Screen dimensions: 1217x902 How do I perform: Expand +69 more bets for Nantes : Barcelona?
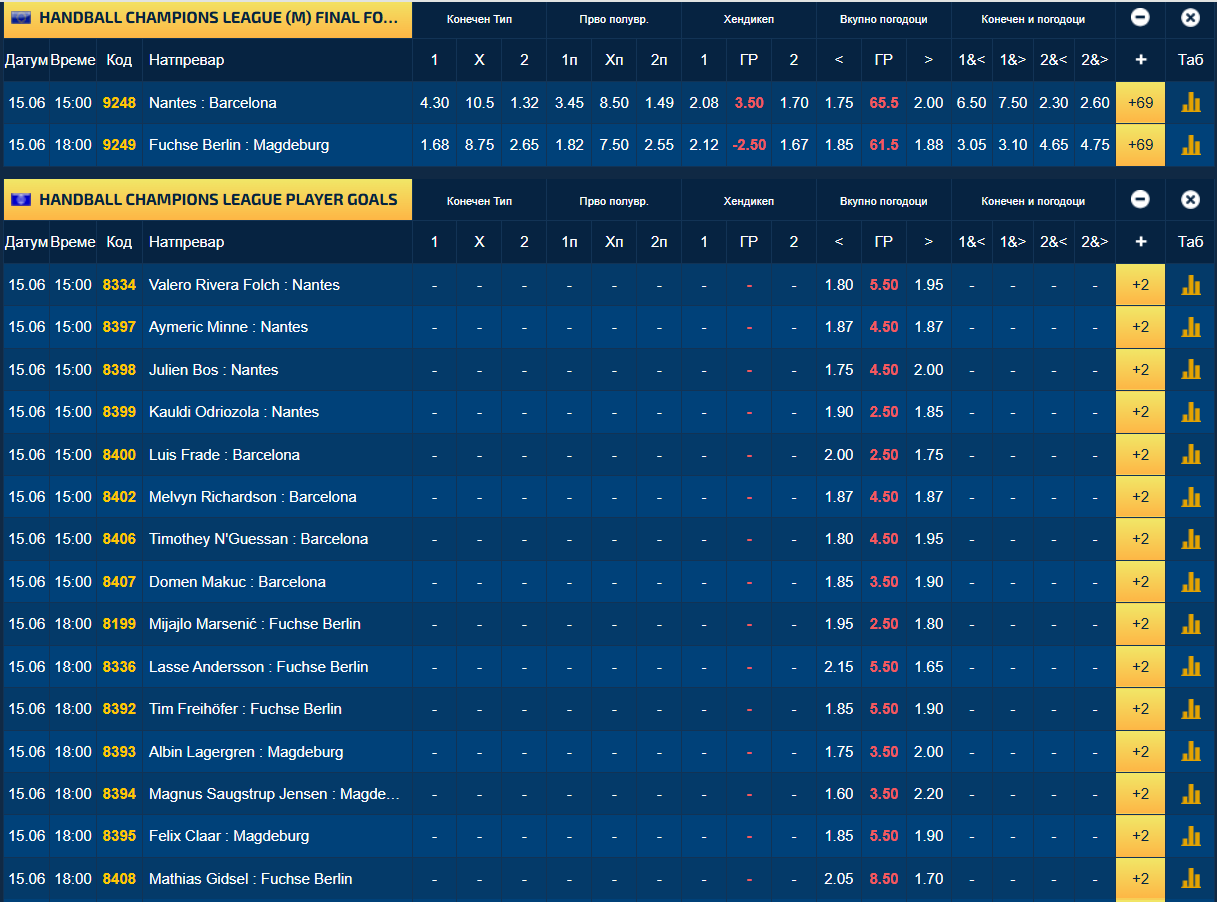(x=1140, y=103)
